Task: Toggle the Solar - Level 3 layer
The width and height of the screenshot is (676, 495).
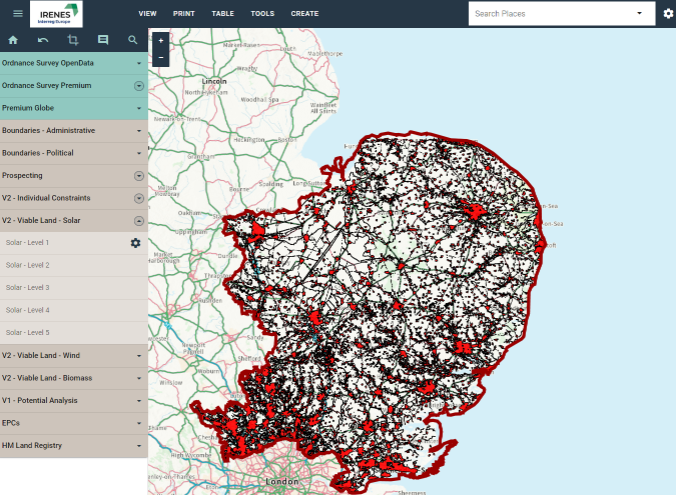Action: [x=27, y=287]
